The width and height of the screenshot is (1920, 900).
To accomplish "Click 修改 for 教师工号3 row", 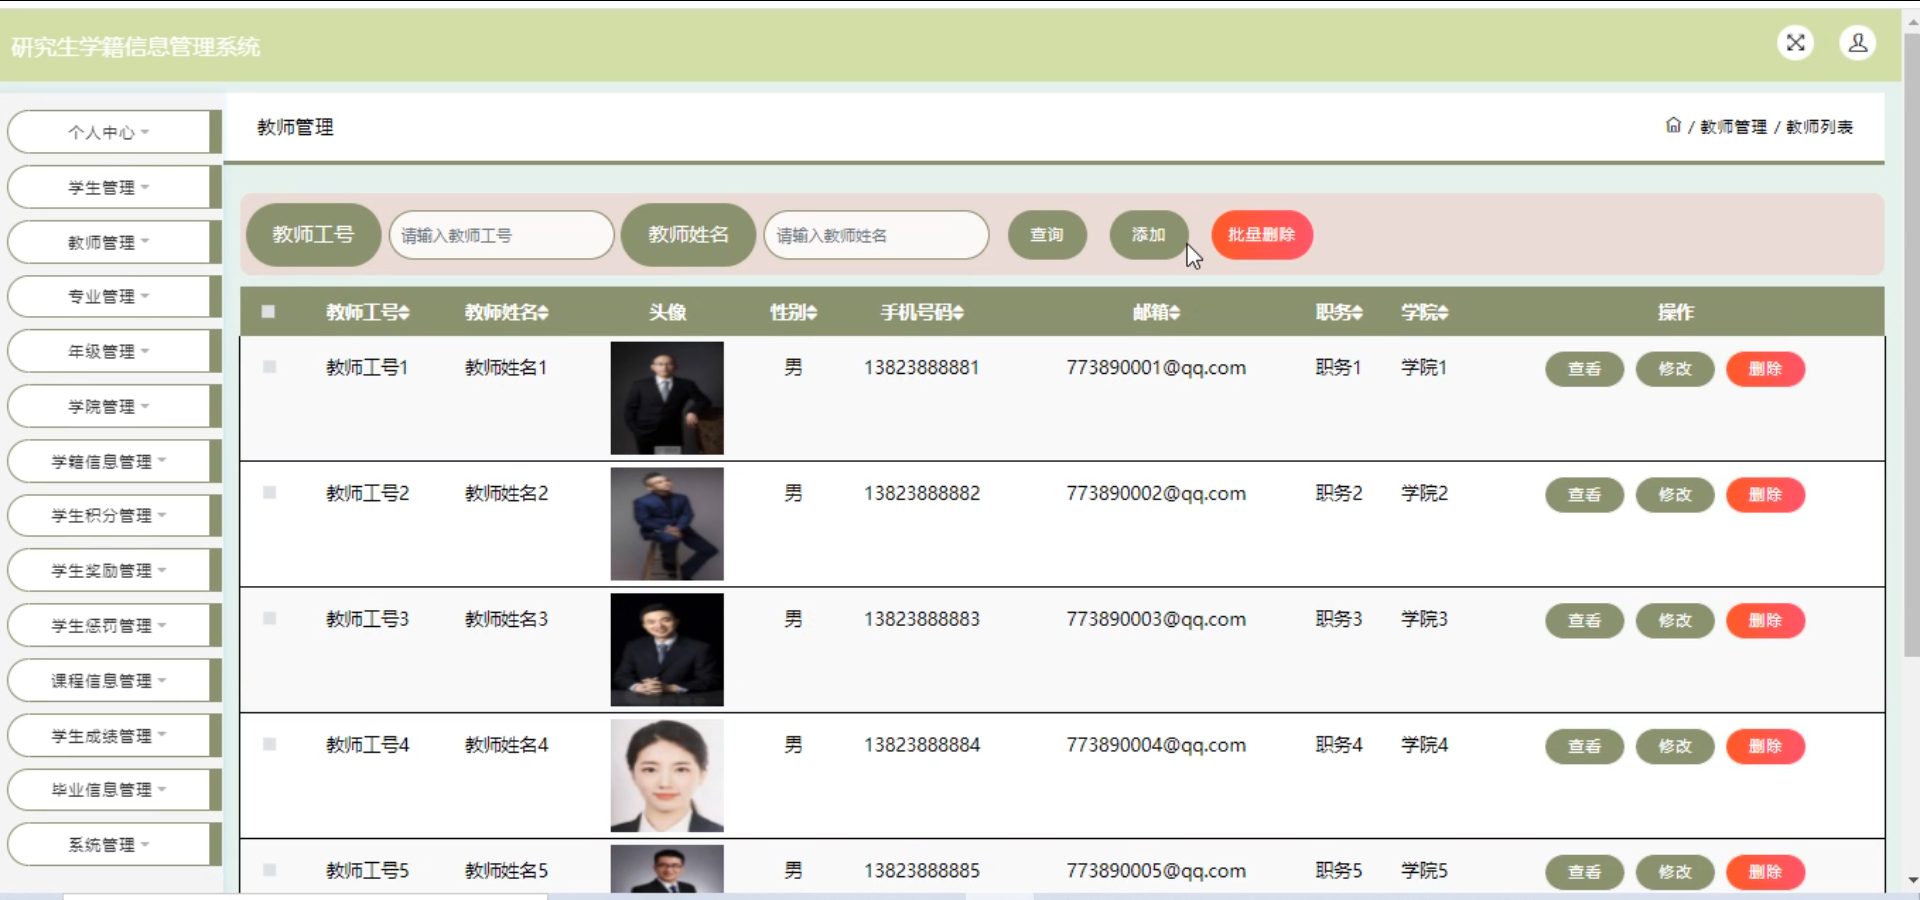I will point(1675,621).
